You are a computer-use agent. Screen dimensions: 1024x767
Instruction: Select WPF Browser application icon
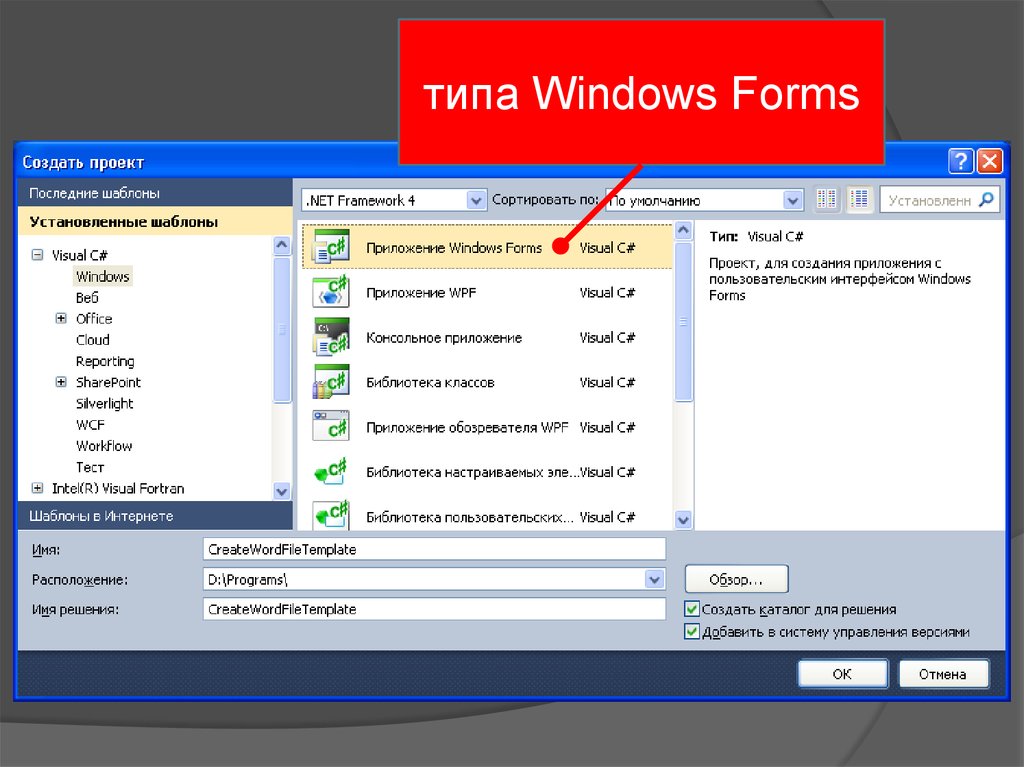(330, 427)
